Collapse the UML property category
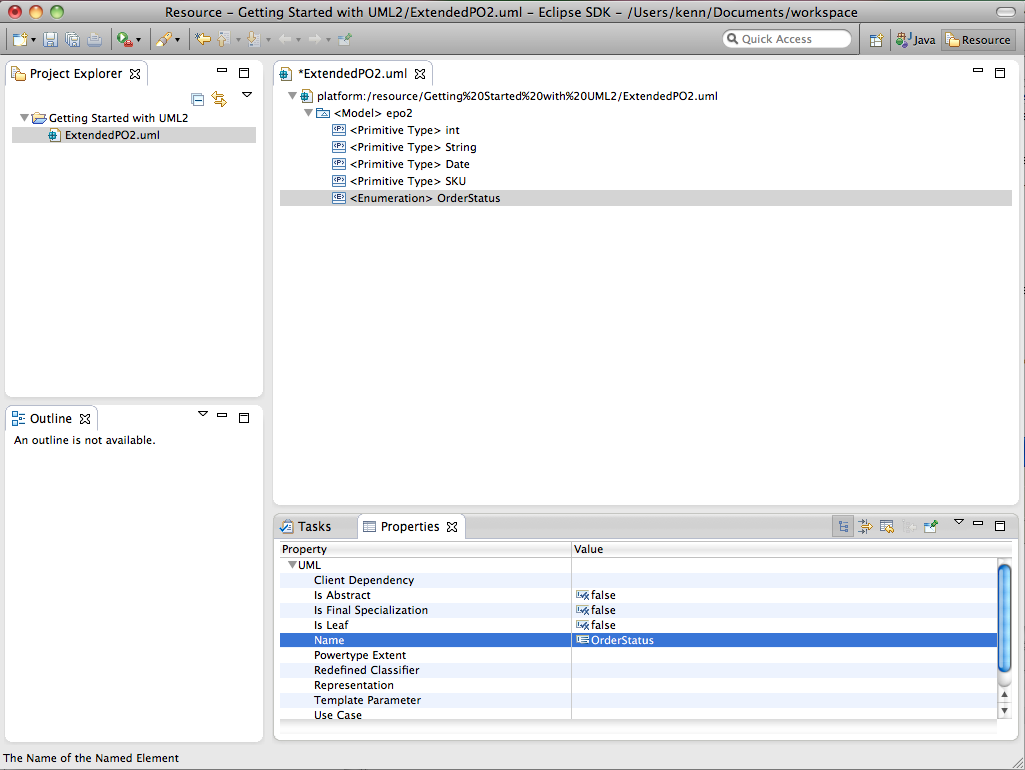 click(292, 565)
